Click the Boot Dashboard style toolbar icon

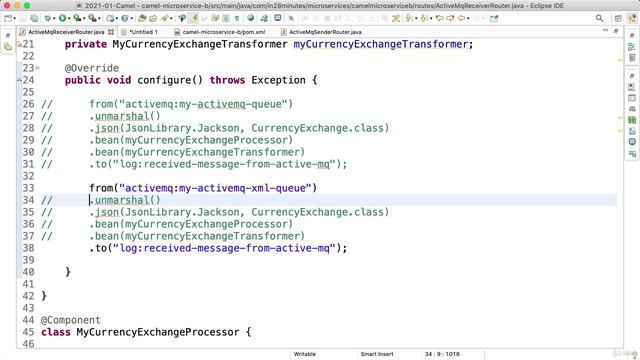tap(264, 18)
